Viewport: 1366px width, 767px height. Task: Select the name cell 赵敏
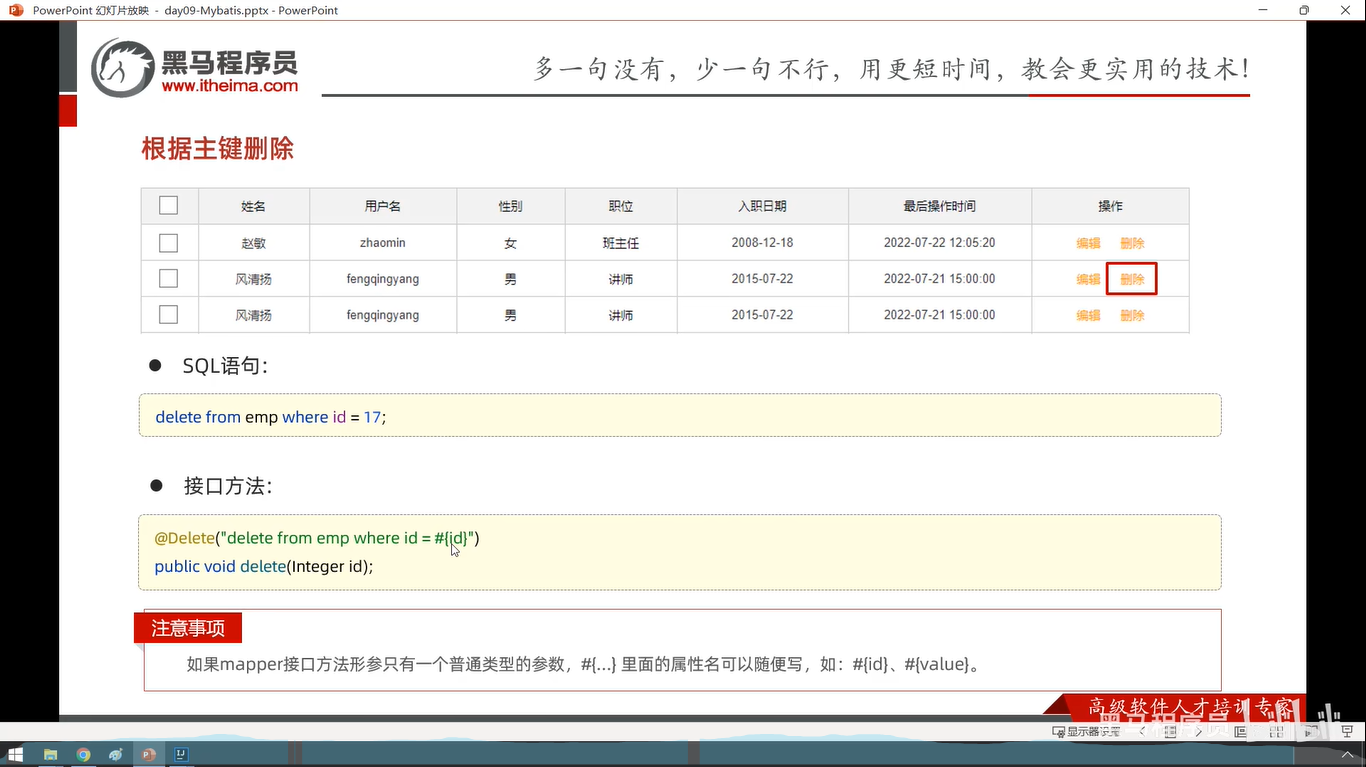(254, 243)
